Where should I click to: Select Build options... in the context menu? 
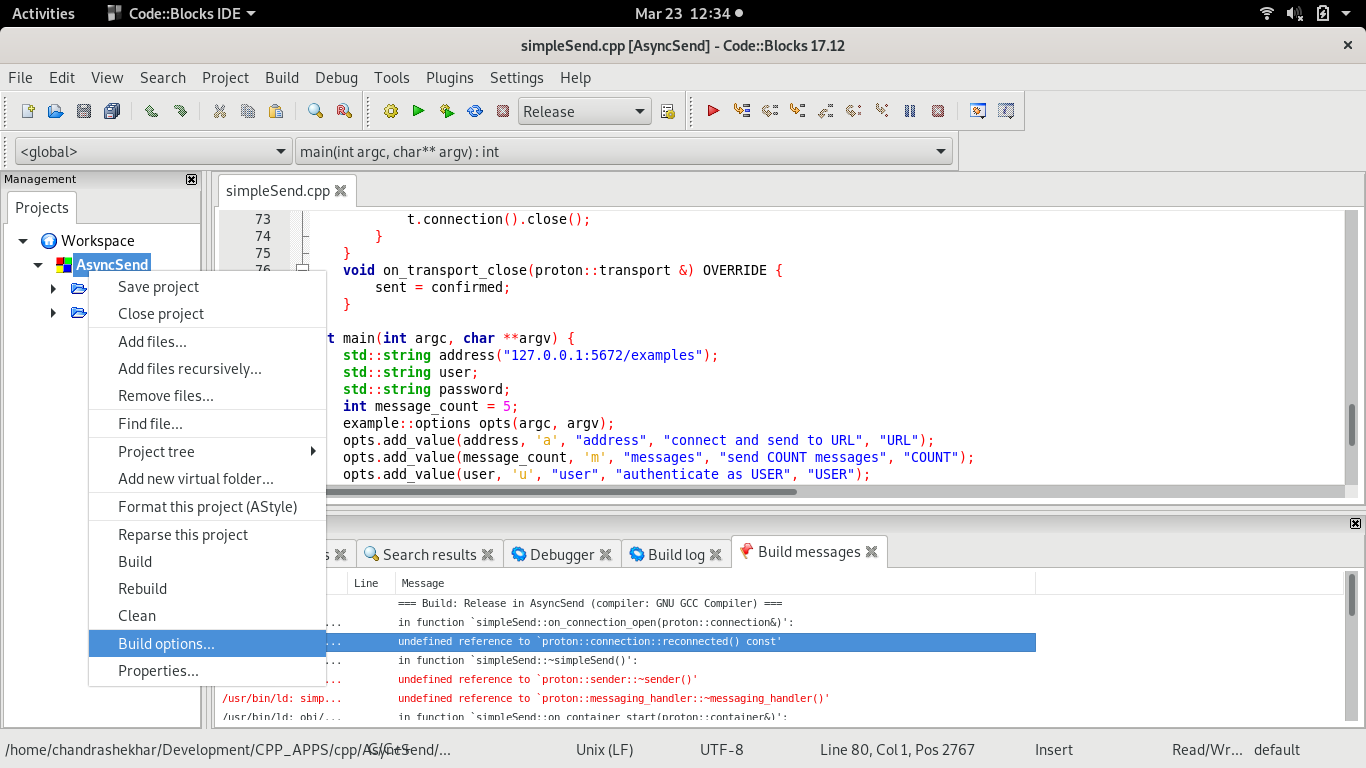166,644
